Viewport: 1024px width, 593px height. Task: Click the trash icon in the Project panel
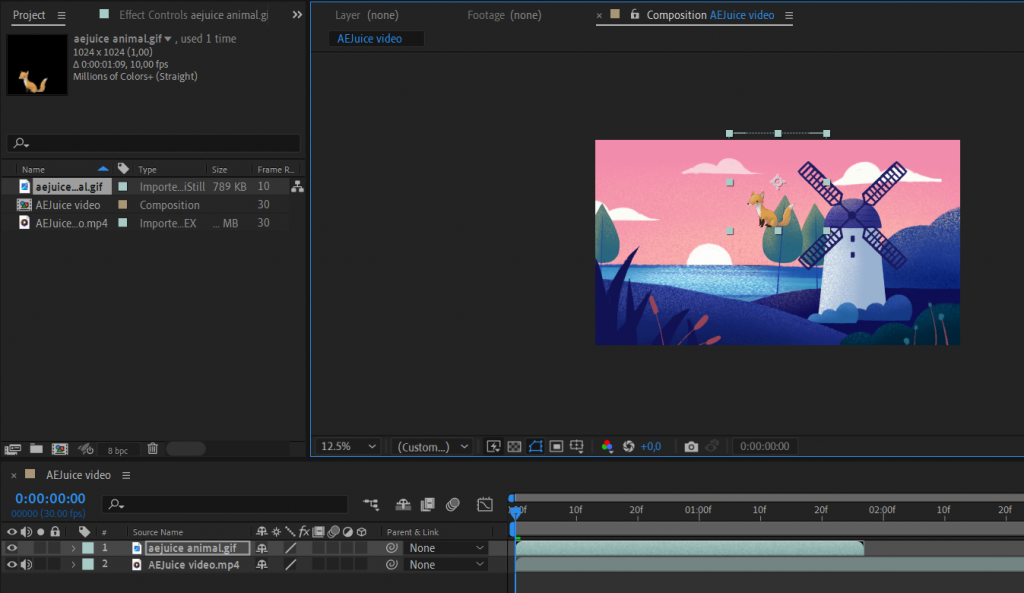point(152,449)
